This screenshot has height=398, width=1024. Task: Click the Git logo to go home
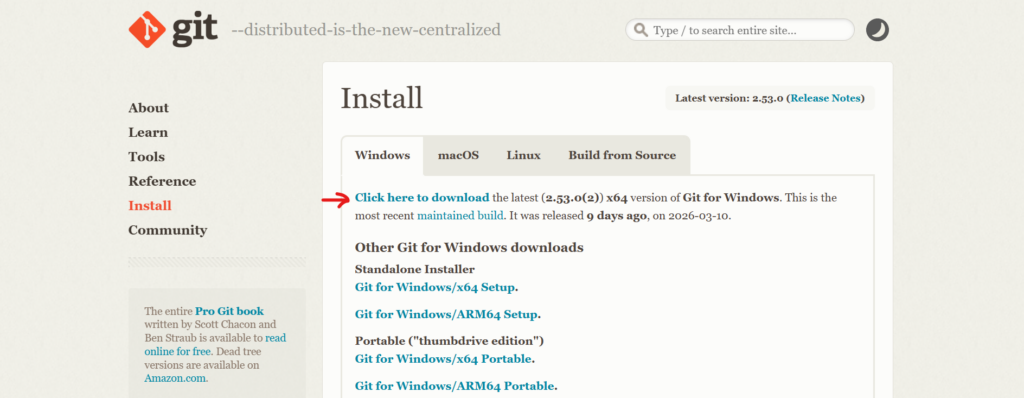coord(173,29)
